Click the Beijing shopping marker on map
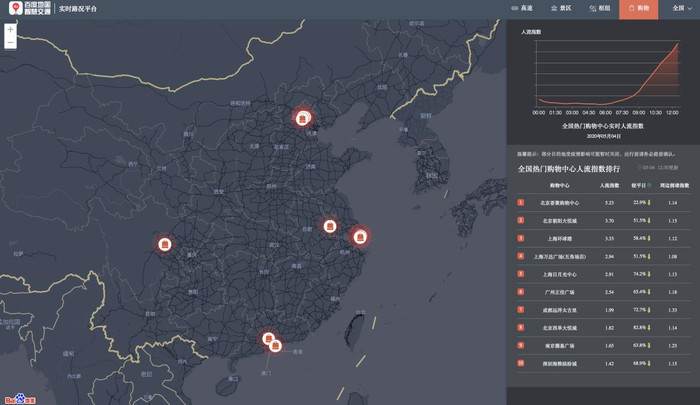Screen dimensions: 700x405 [x=302, y=118]
